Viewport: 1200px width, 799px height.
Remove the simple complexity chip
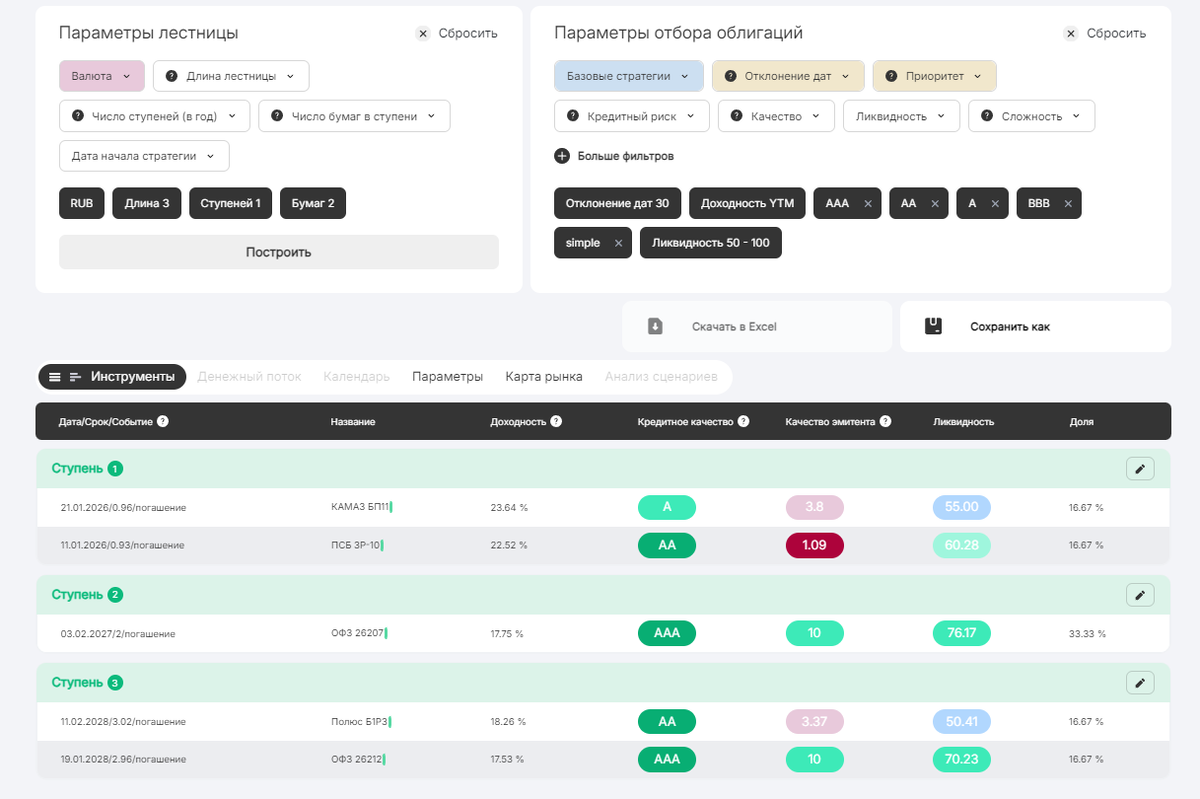tap(618, 243)
